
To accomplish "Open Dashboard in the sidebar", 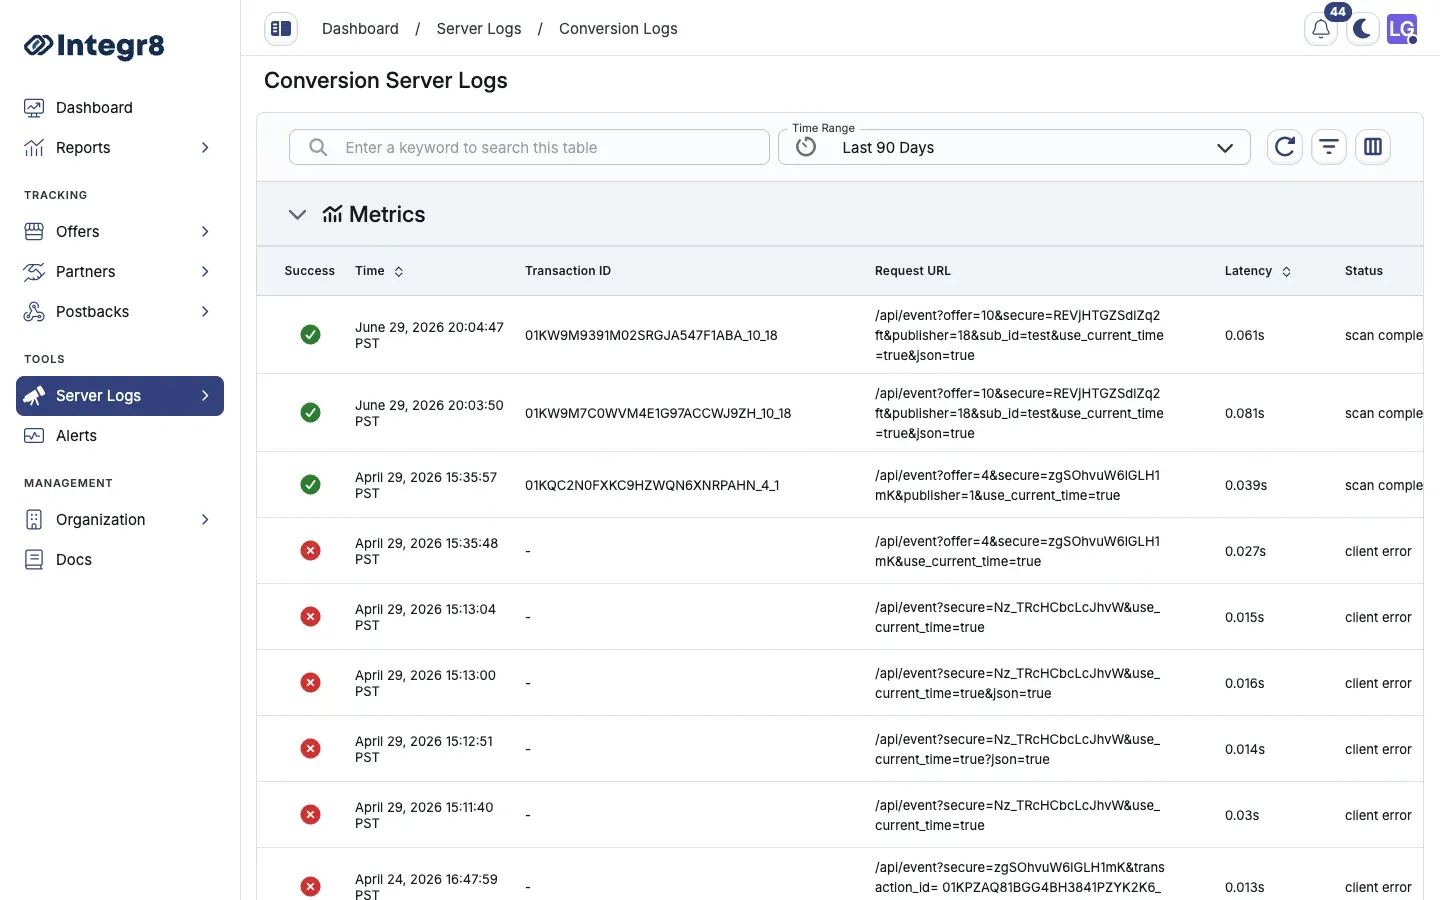I will point(120,107).
